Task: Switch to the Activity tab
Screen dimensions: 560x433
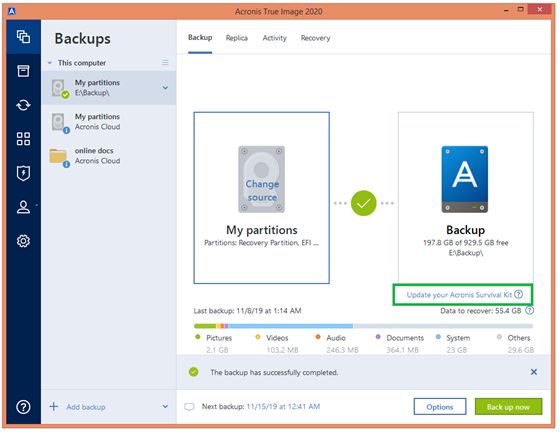Action: click(274, 38)
